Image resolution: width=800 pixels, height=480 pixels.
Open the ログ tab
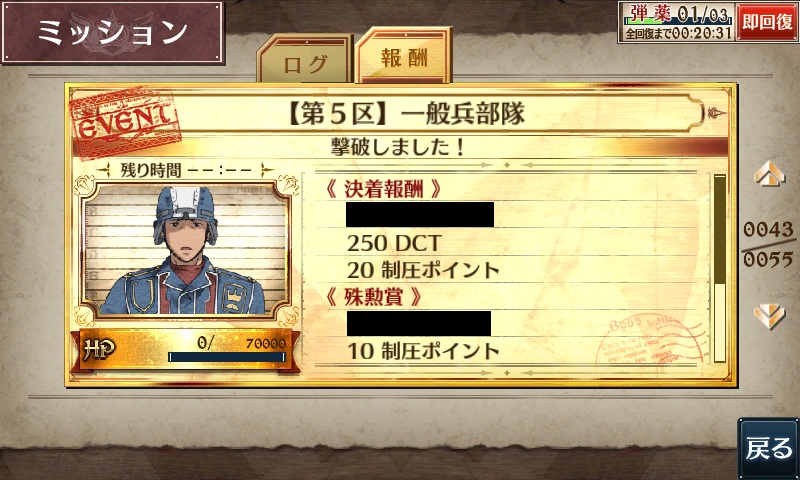click(305, 60)
